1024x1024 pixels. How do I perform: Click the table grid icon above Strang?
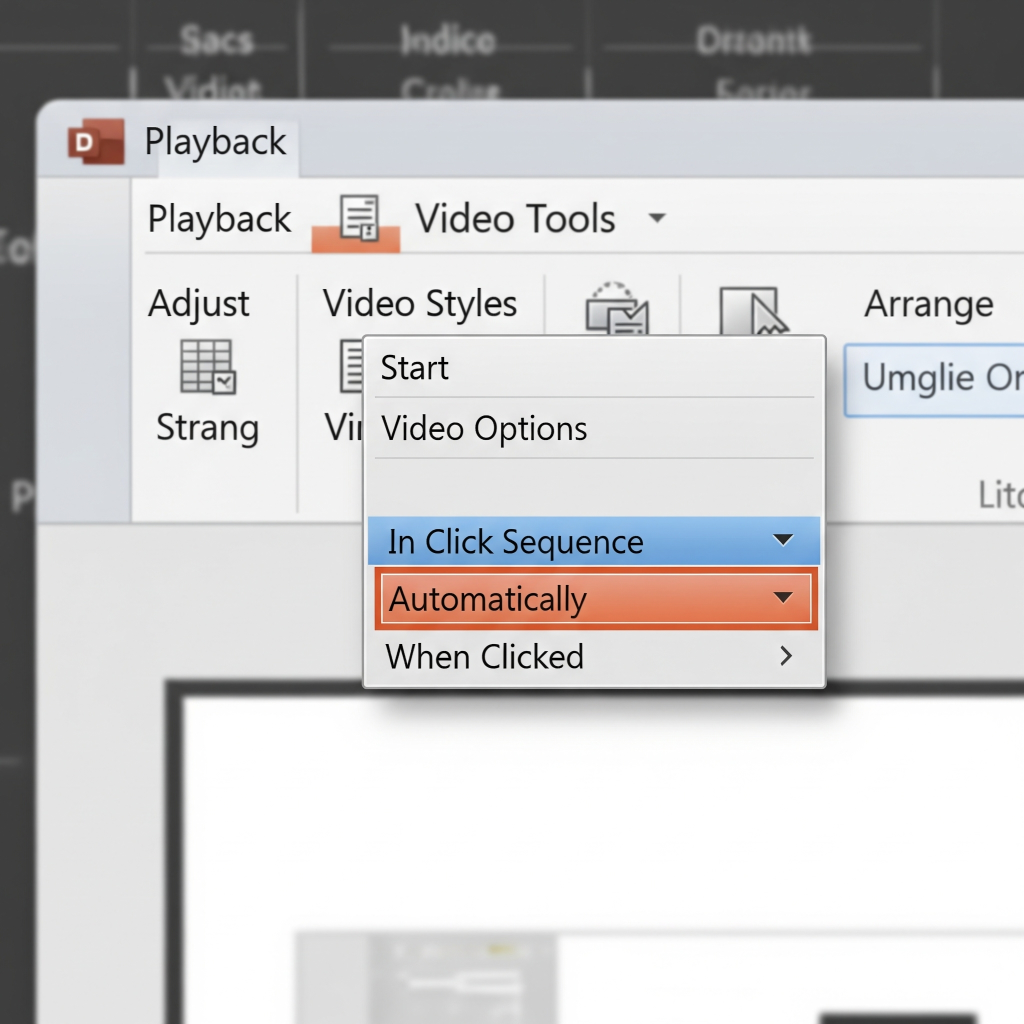point(207,366)
